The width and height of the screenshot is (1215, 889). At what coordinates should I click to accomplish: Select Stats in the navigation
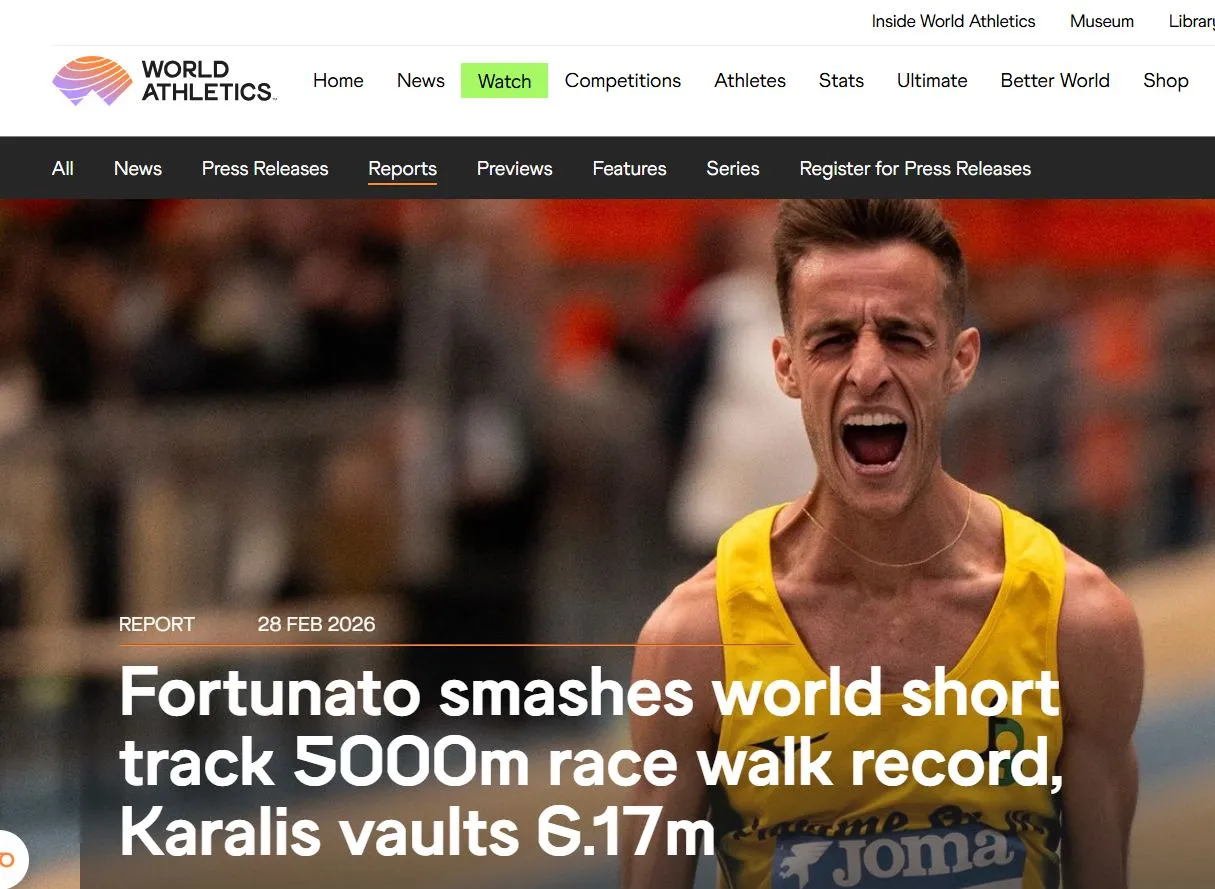(x=841, y=81)
